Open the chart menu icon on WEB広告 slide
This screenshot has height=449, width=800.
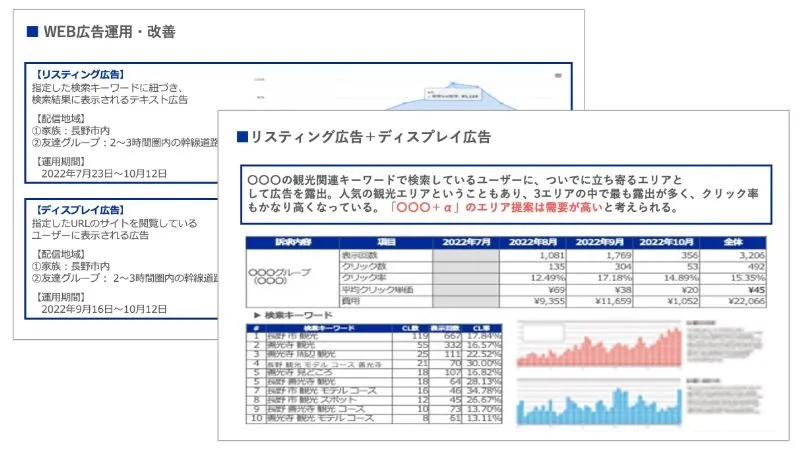click(558, 76)
